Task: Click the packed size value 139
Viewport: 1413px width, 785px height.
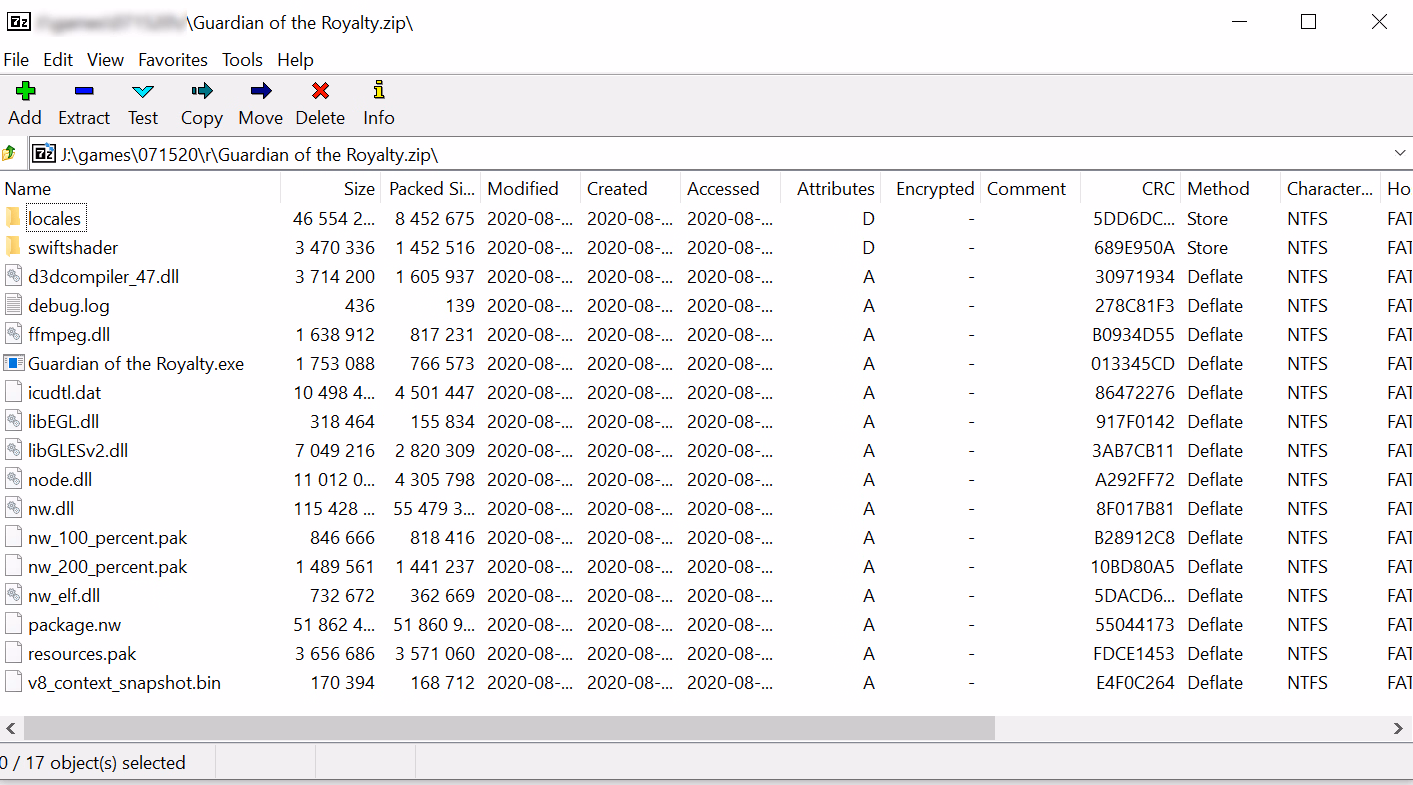Action: tap(460, 305)
